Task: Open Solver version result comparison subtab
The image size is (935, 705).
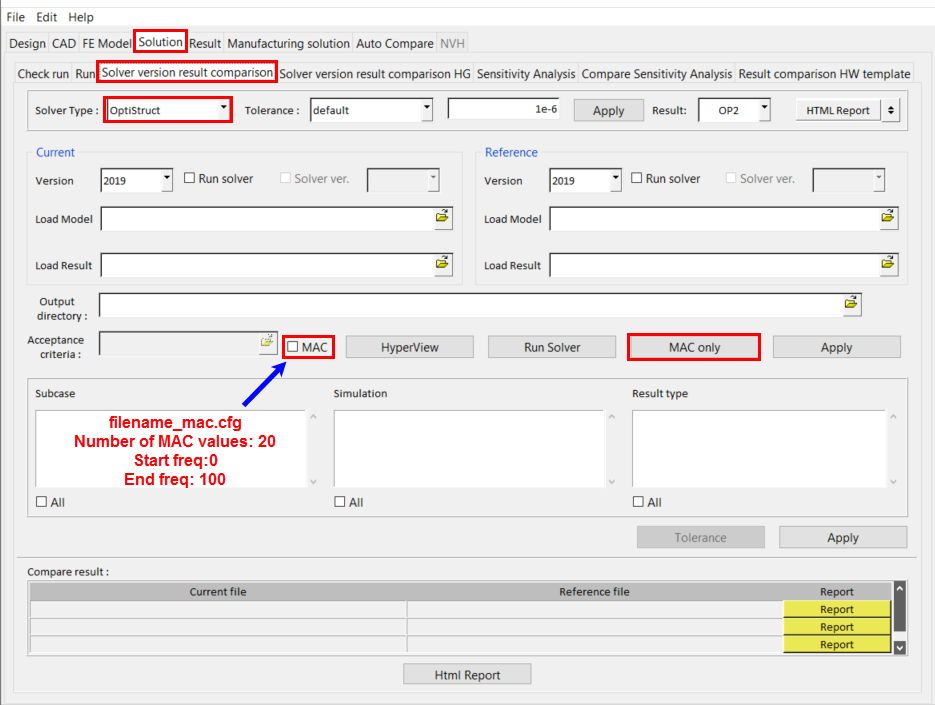Action: click(x=187, y=73)
